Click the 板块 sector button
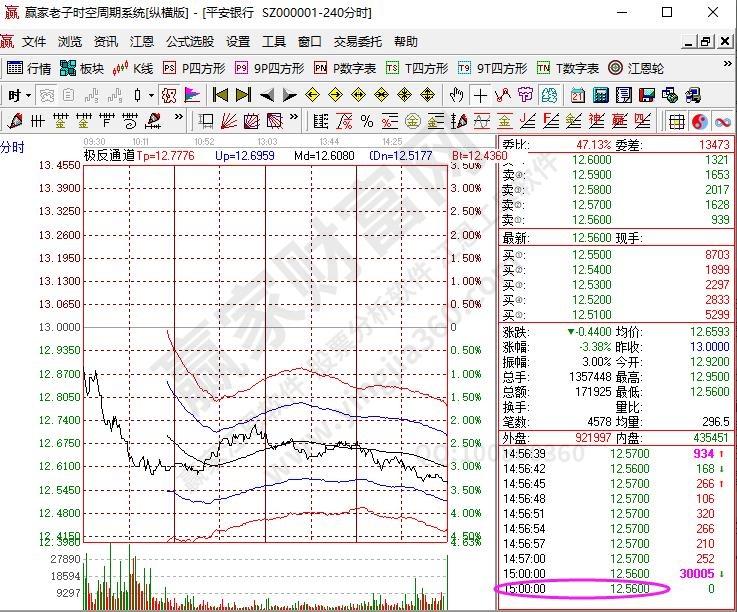 [x=82, y=68]
